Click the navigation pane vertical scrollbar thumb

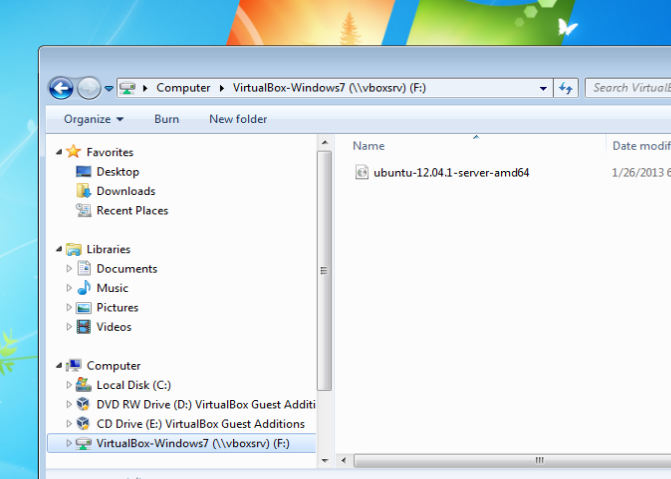[324, 271]
